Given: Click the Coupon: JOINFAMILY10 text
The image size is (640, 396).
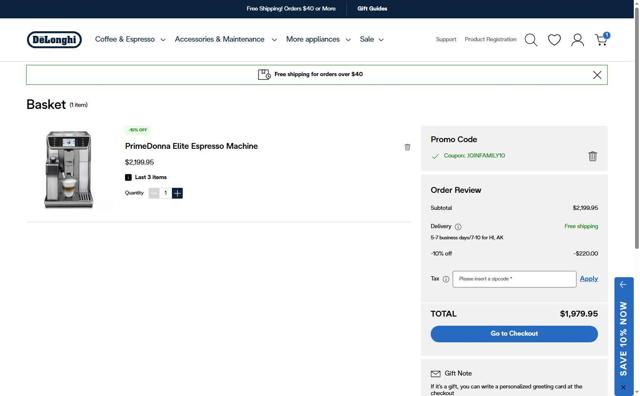Looking at the screenshot, I should pyautogui.click(x=474, y=156).
